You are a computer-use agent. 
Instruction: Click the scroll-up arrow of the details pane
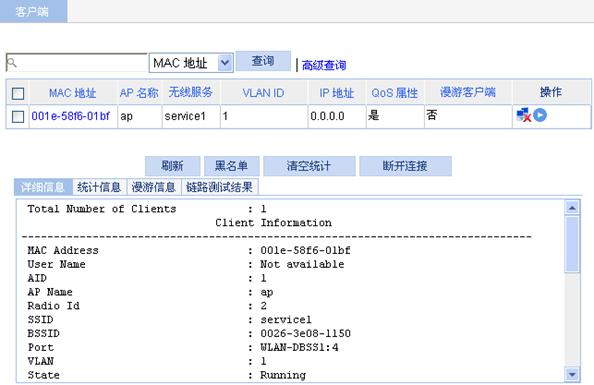point(572,208)
